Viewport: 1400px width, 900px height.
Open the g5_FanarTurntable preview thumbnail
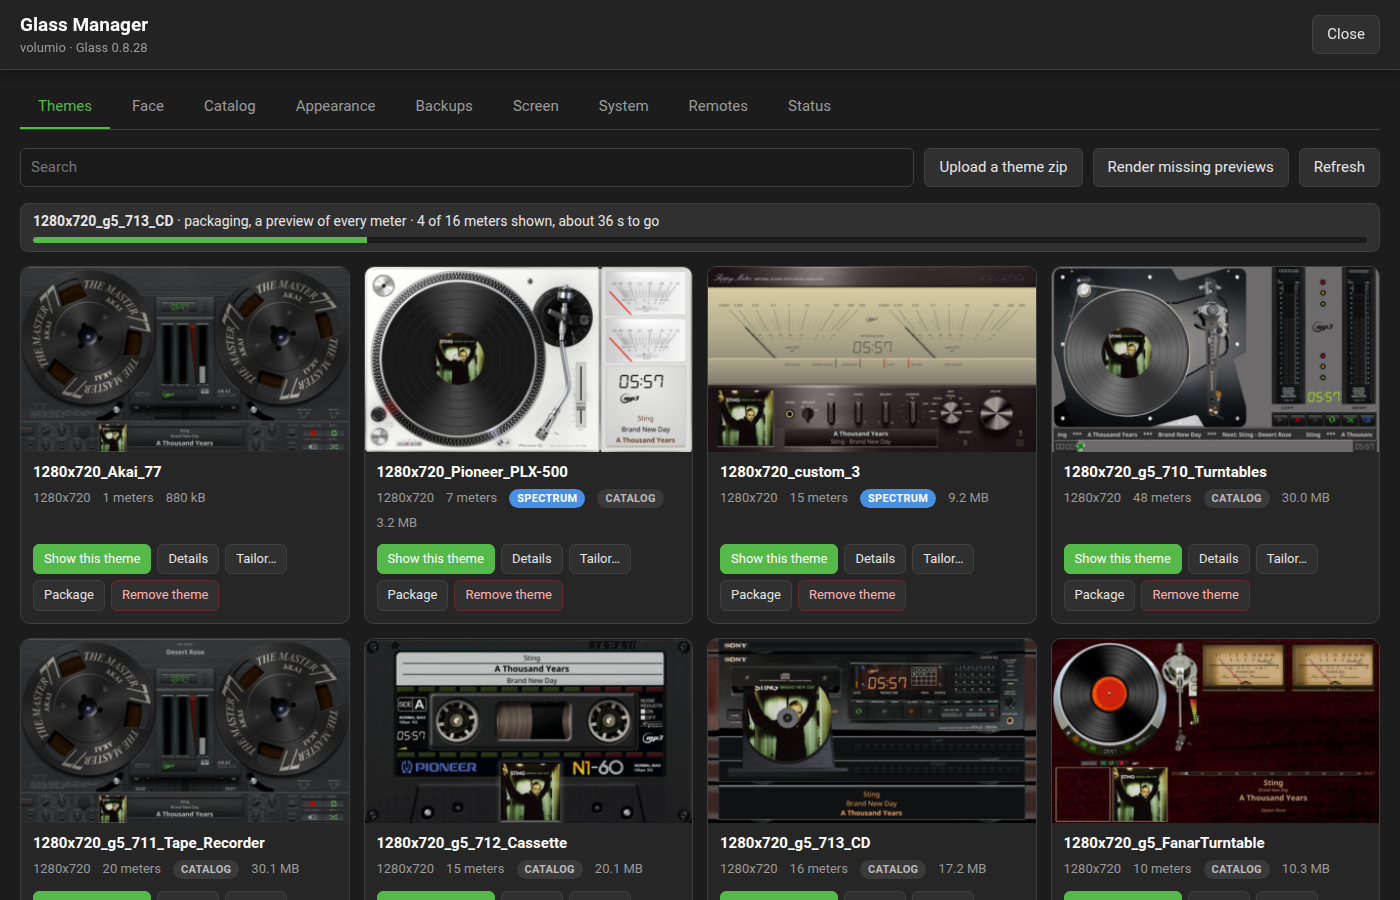coord(1215,731)
